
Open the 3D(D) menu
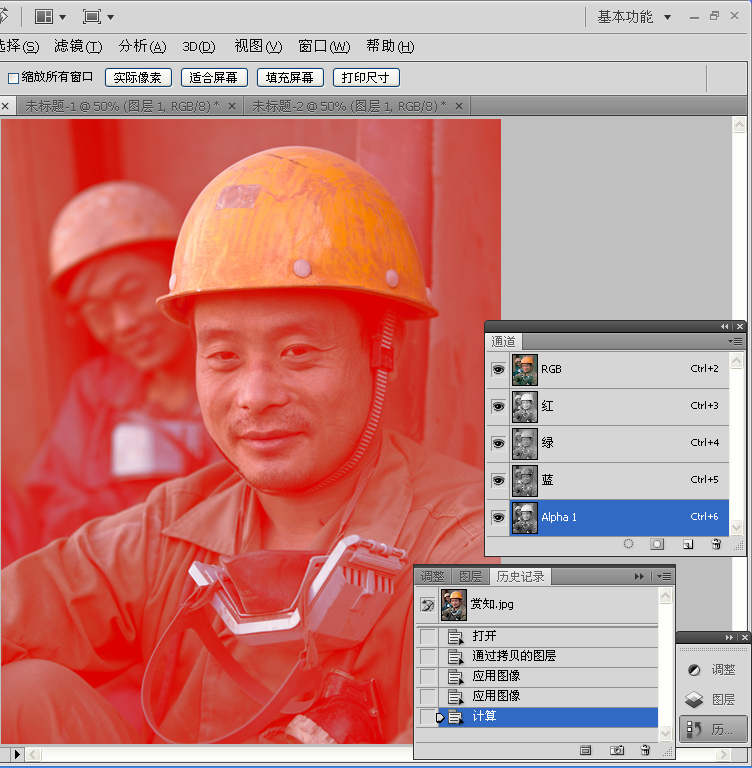[198, 46]
